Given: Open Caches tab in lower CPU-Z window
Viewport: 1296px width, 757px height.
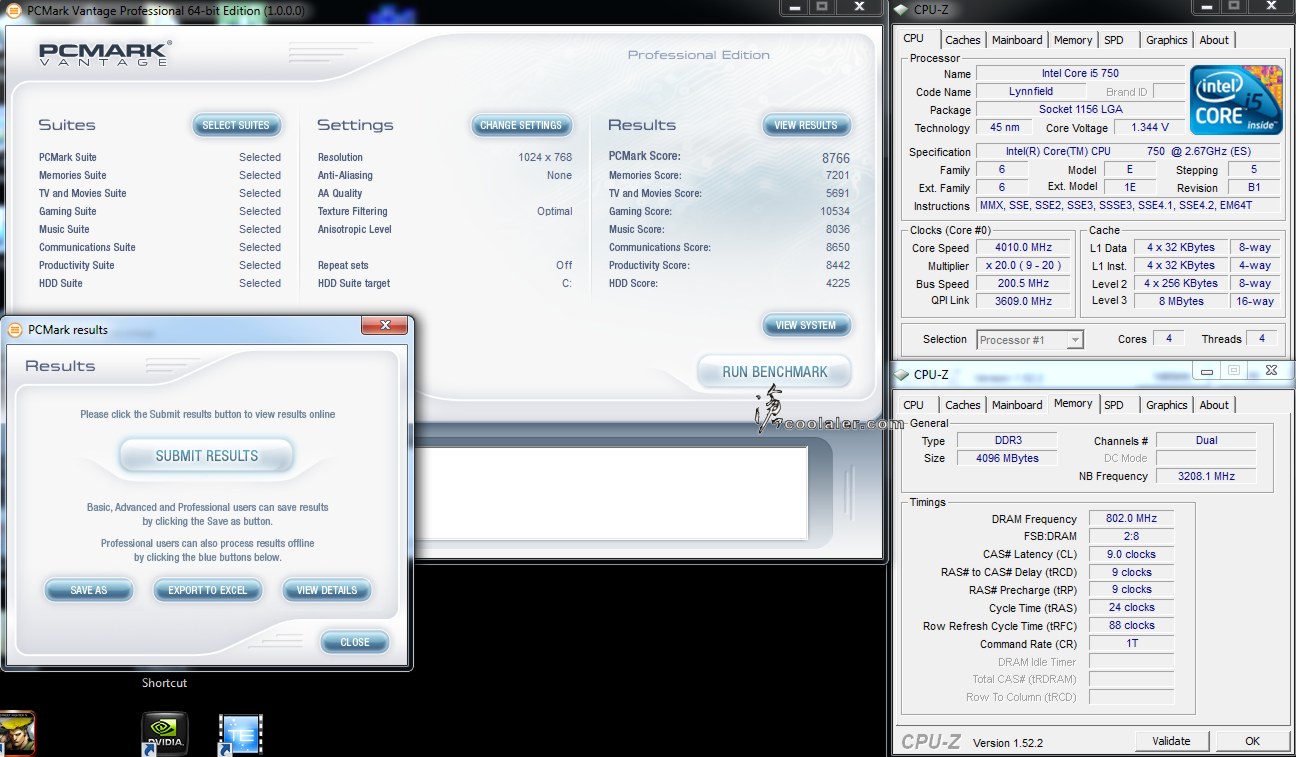Looking at the screenshot, I should 963,405.
